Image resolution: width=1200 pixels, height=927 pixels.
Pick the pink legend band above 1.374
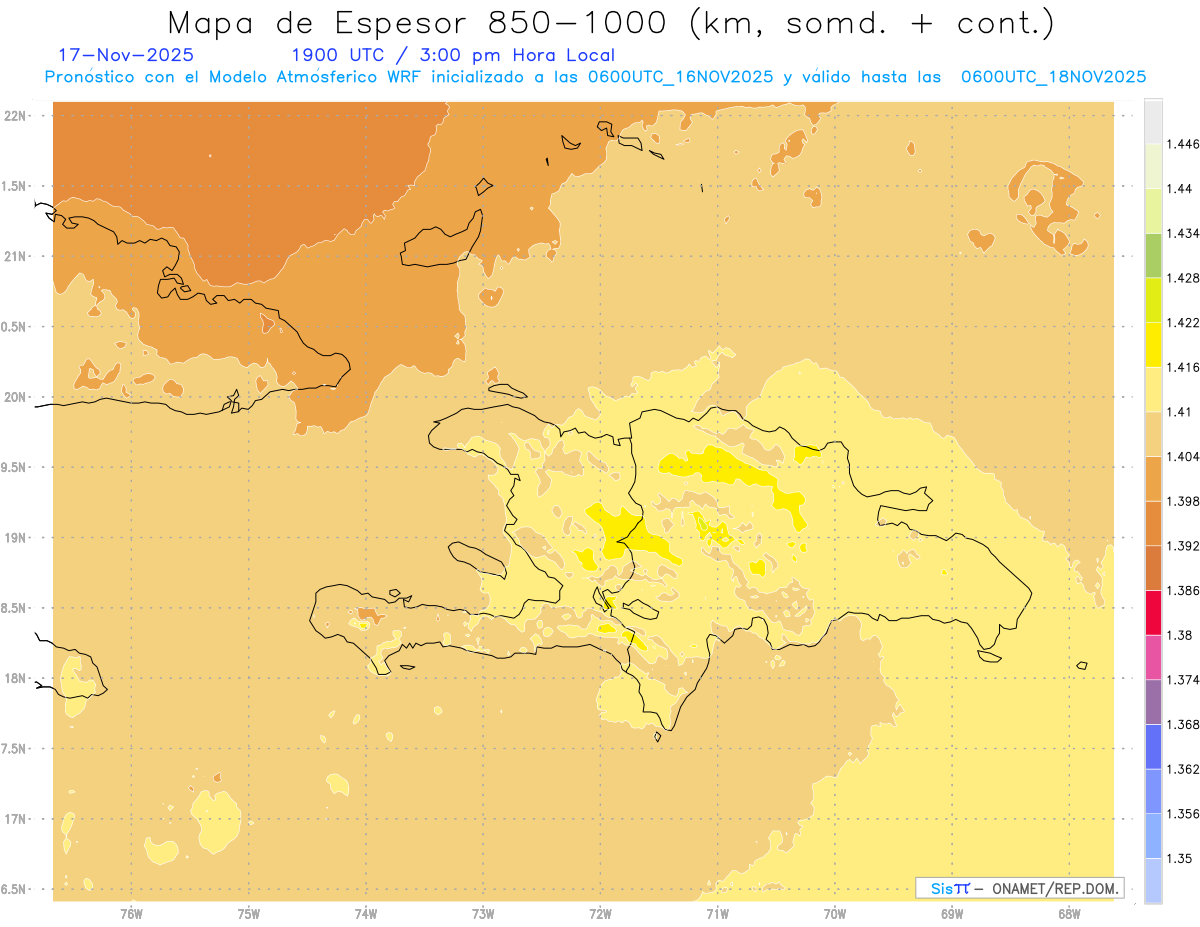point(1153,657)
